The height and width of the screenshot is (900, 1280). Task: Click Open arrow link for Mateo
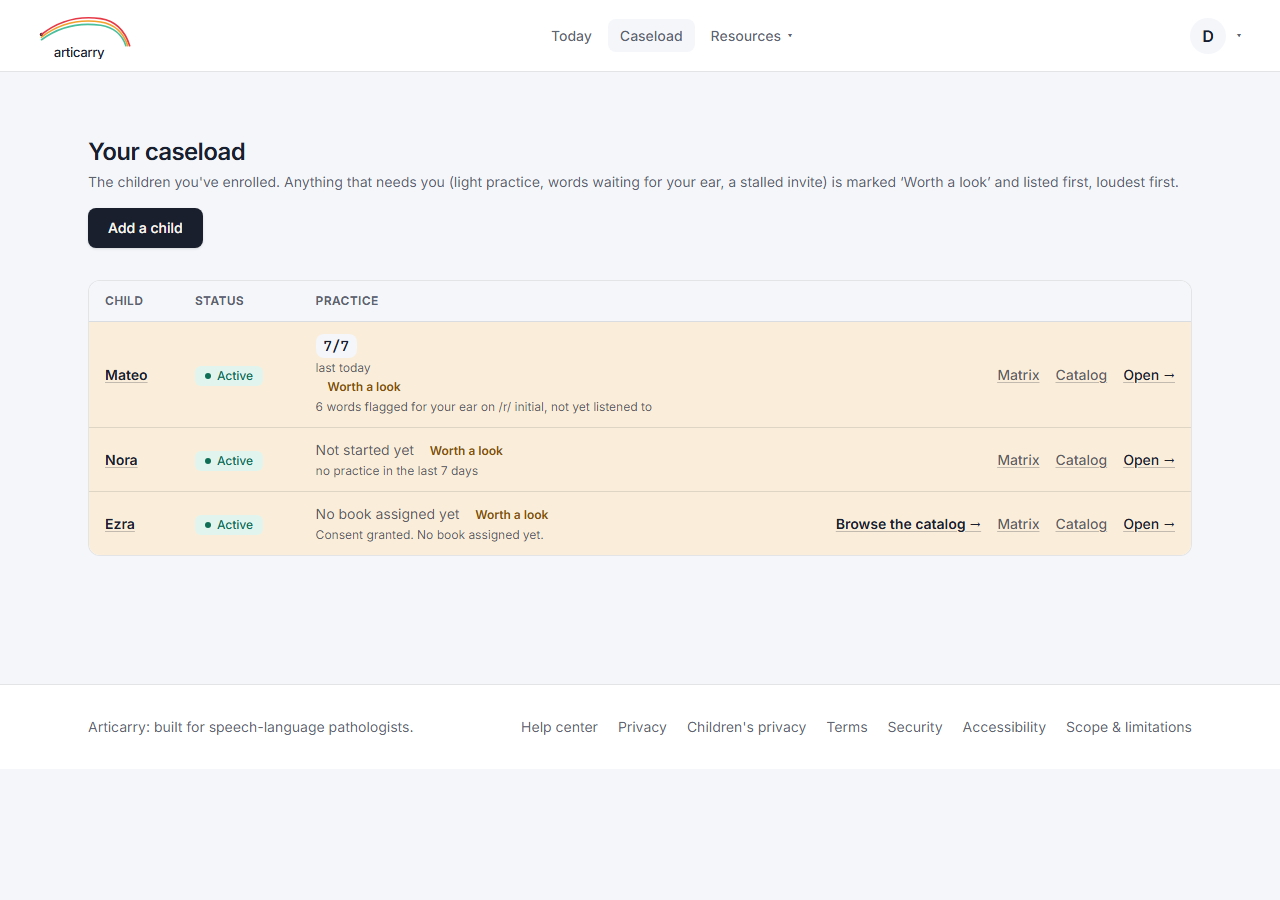pos(1149,375)
